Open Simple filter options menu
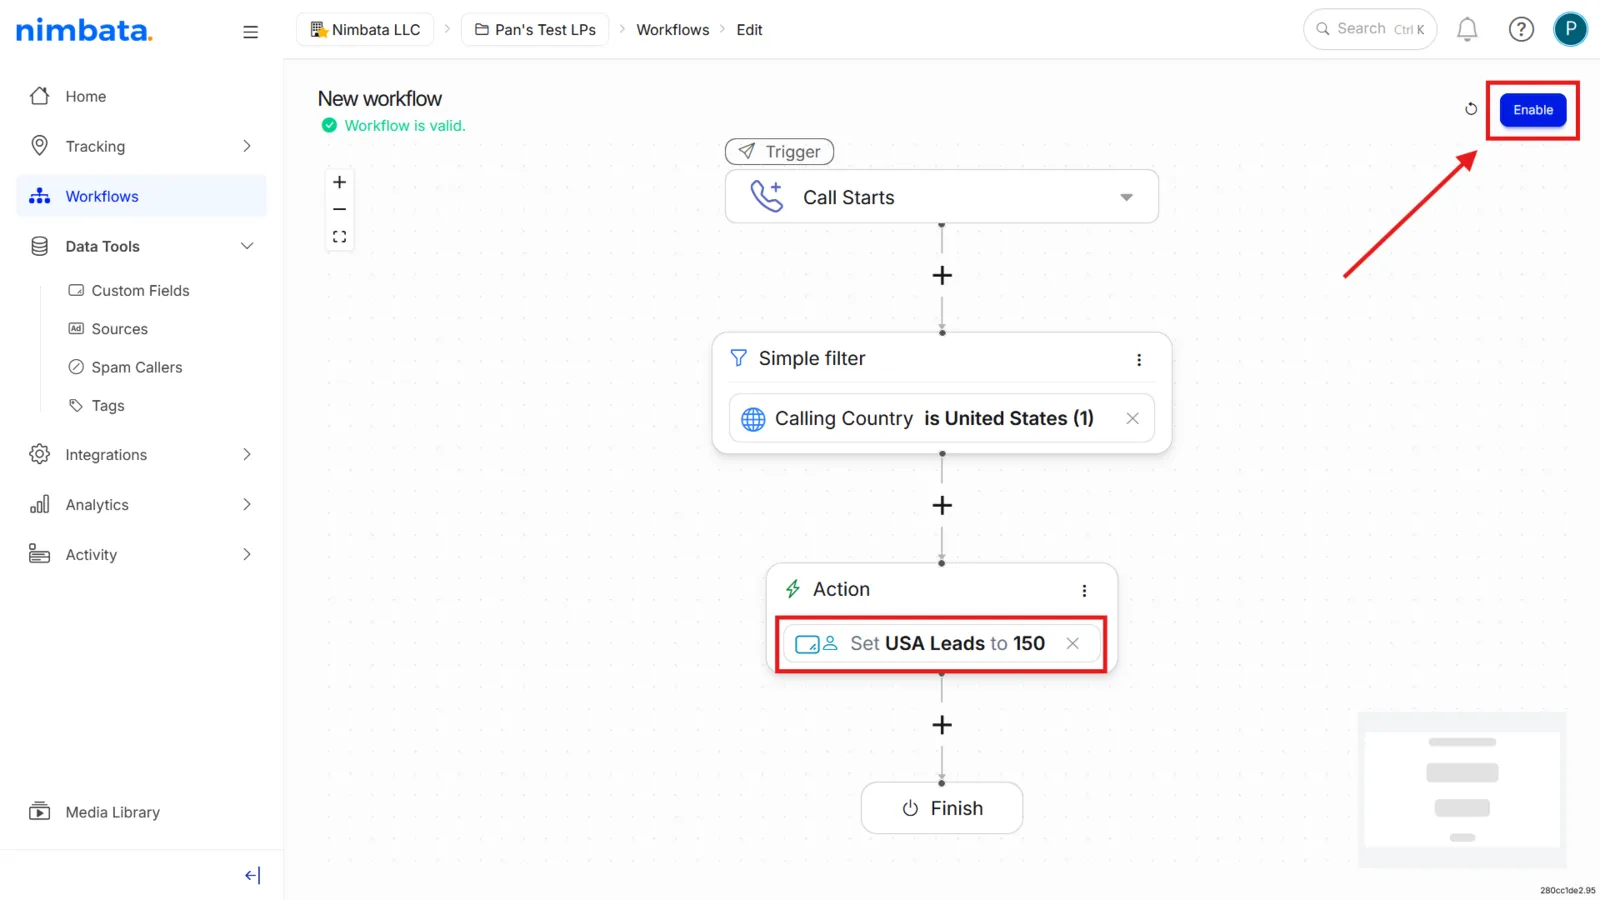This screenshot has height=900, width=1600. pyautogui.click(x=1139, y=360)
